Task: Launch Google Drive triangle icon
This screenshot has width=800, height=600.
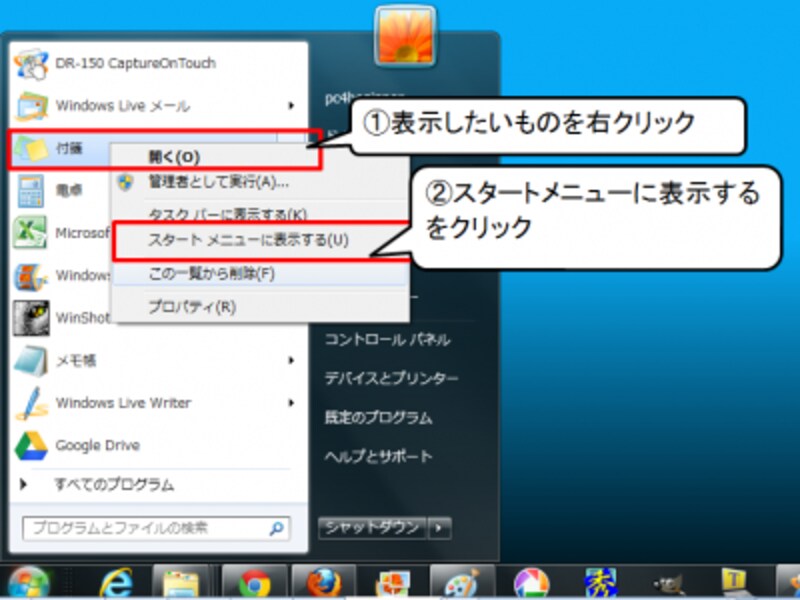Action: tap(31, 445)
